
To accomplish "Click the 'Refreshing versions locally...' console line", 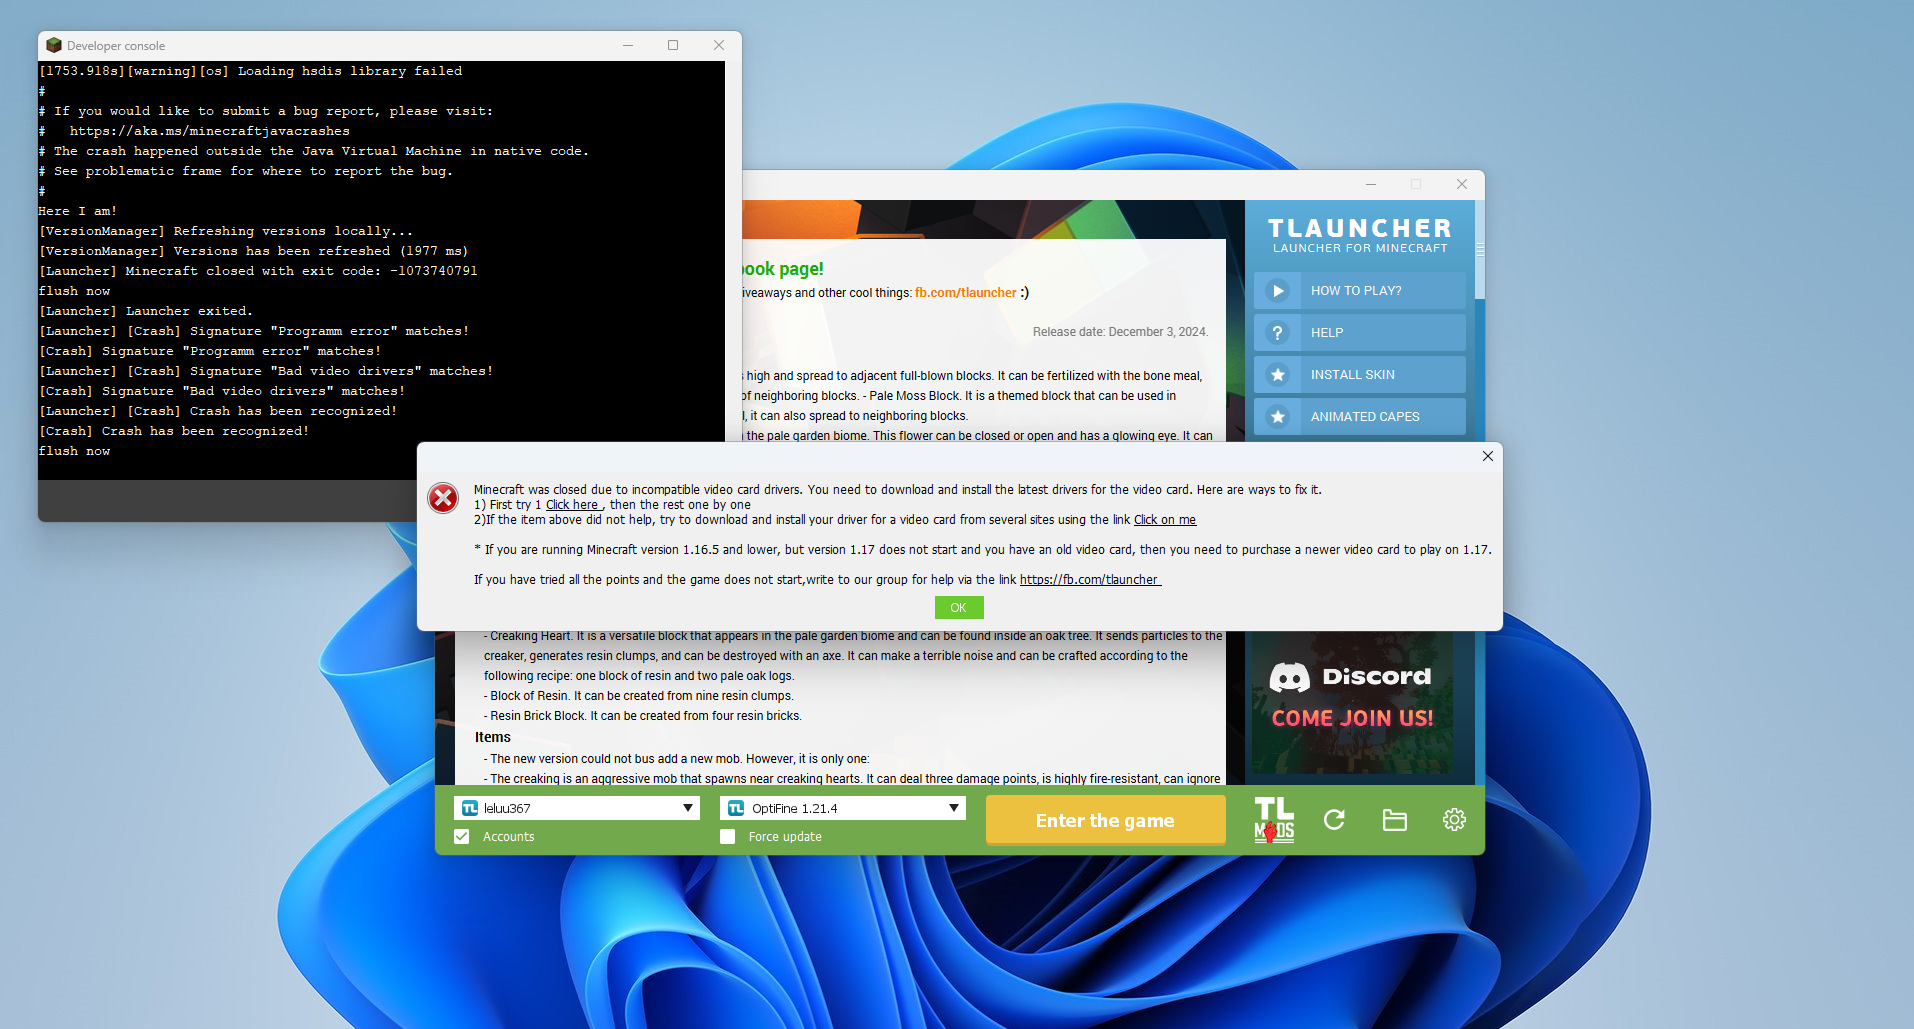I will [226, 231].
